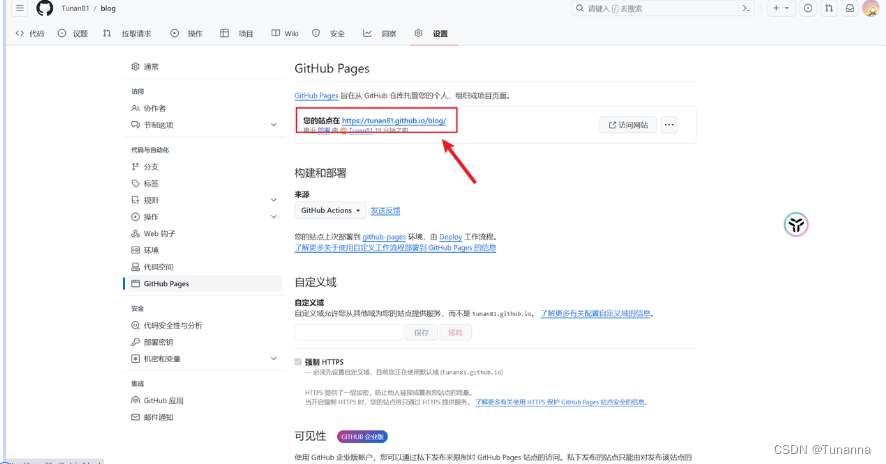
Task: Expand 机密和变量 in sidebar
Action: (x=202, y=359)
